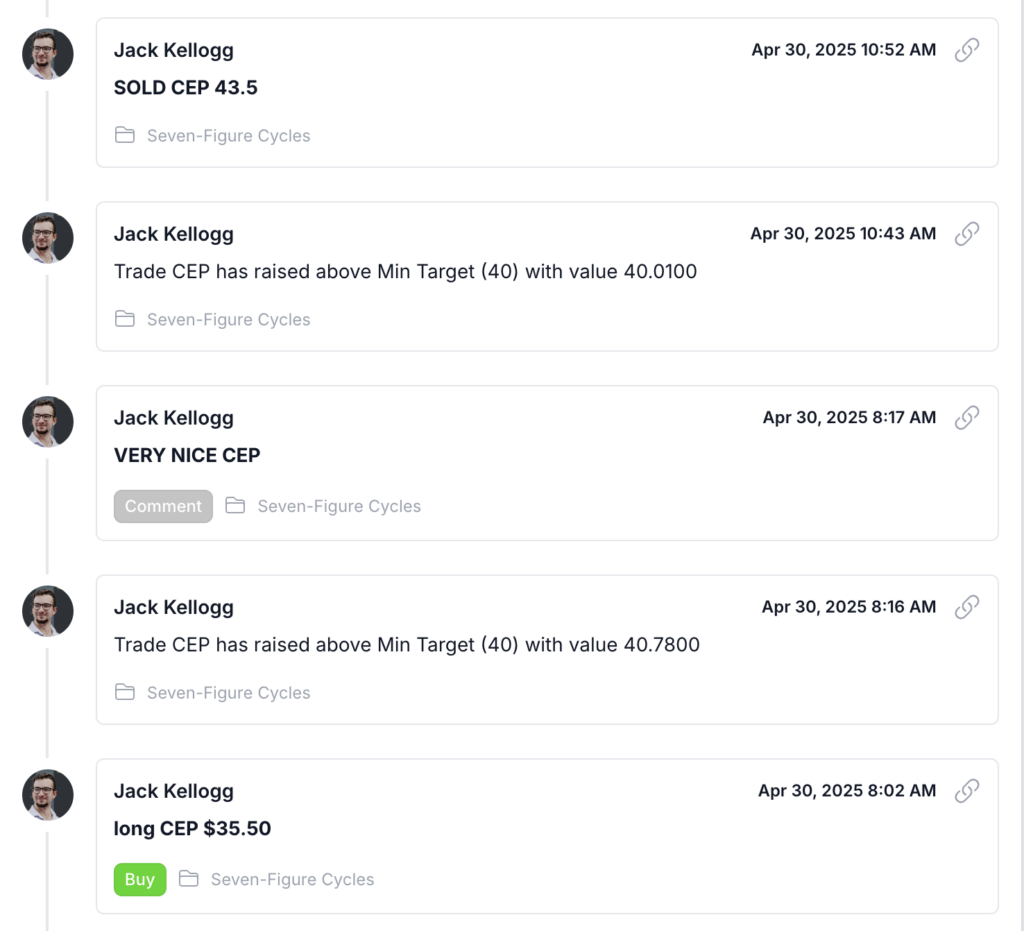Click timestamp Apr 30, 2025 10:52 AM
Viewport: 1024px width, 931px height.
pos(844,50)
